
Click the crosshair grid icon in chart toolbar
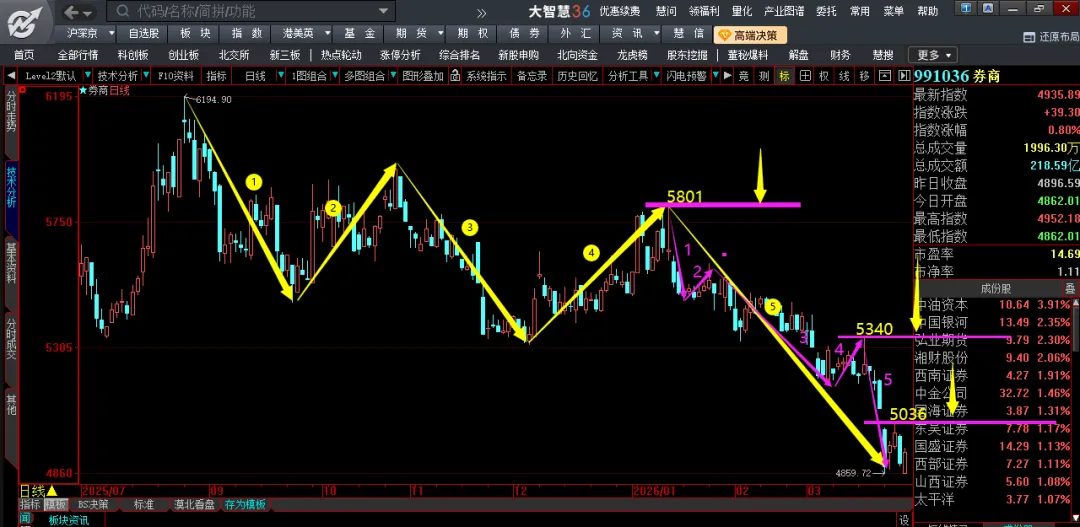804,76
